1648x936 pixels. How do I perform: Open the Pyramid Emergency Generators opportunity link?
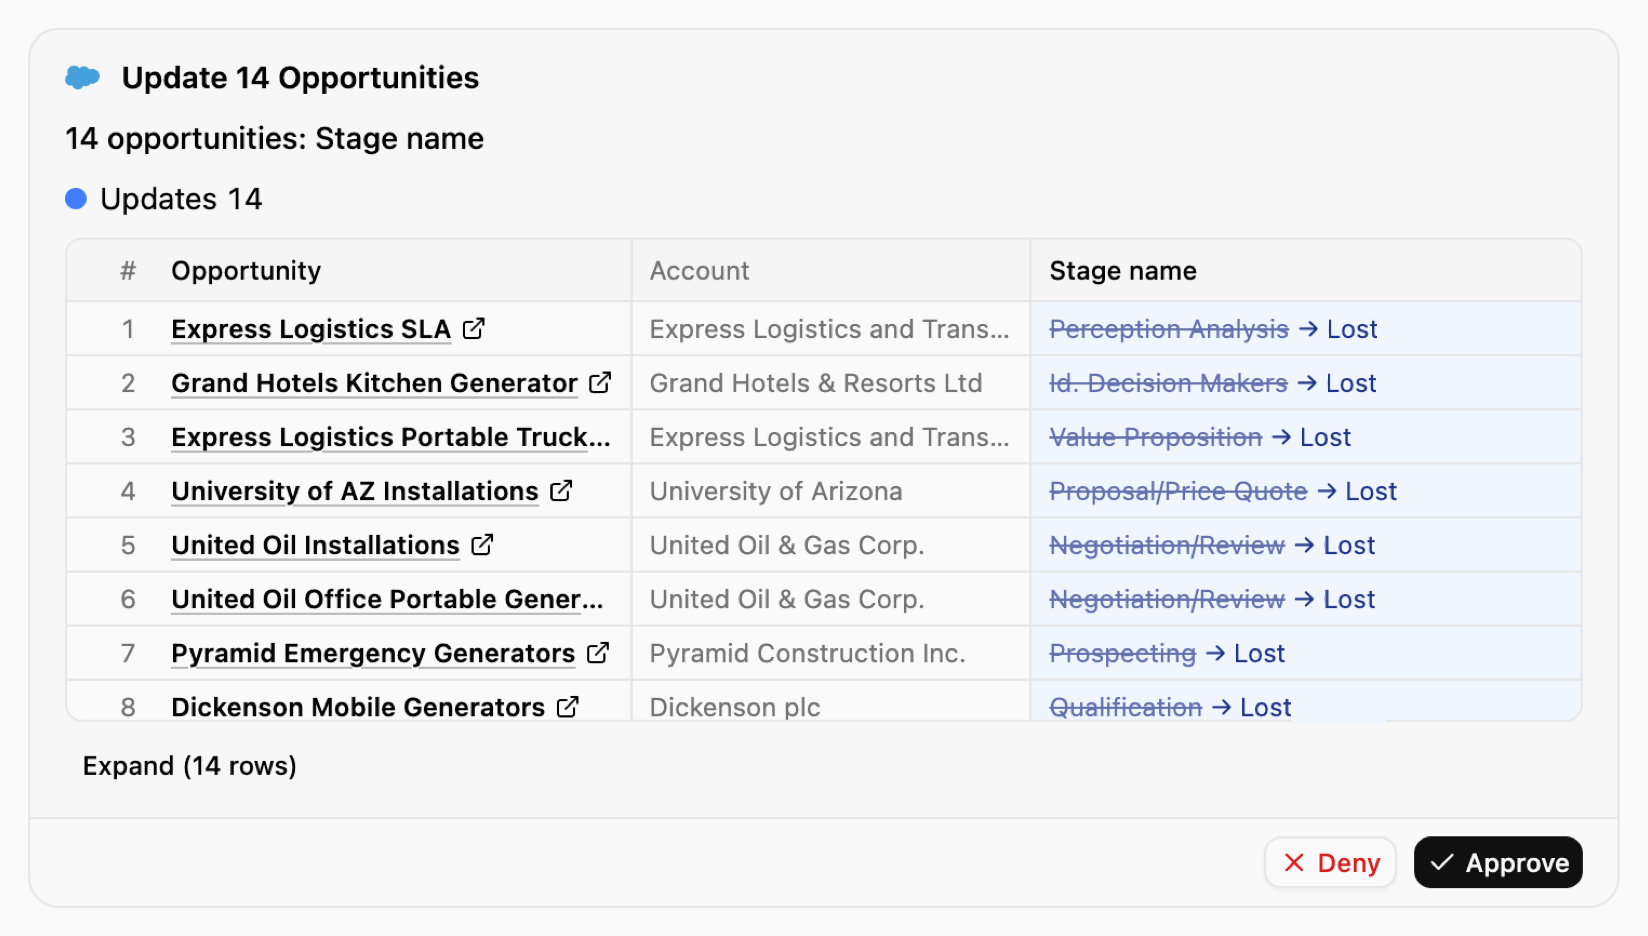tap(373, 653)
